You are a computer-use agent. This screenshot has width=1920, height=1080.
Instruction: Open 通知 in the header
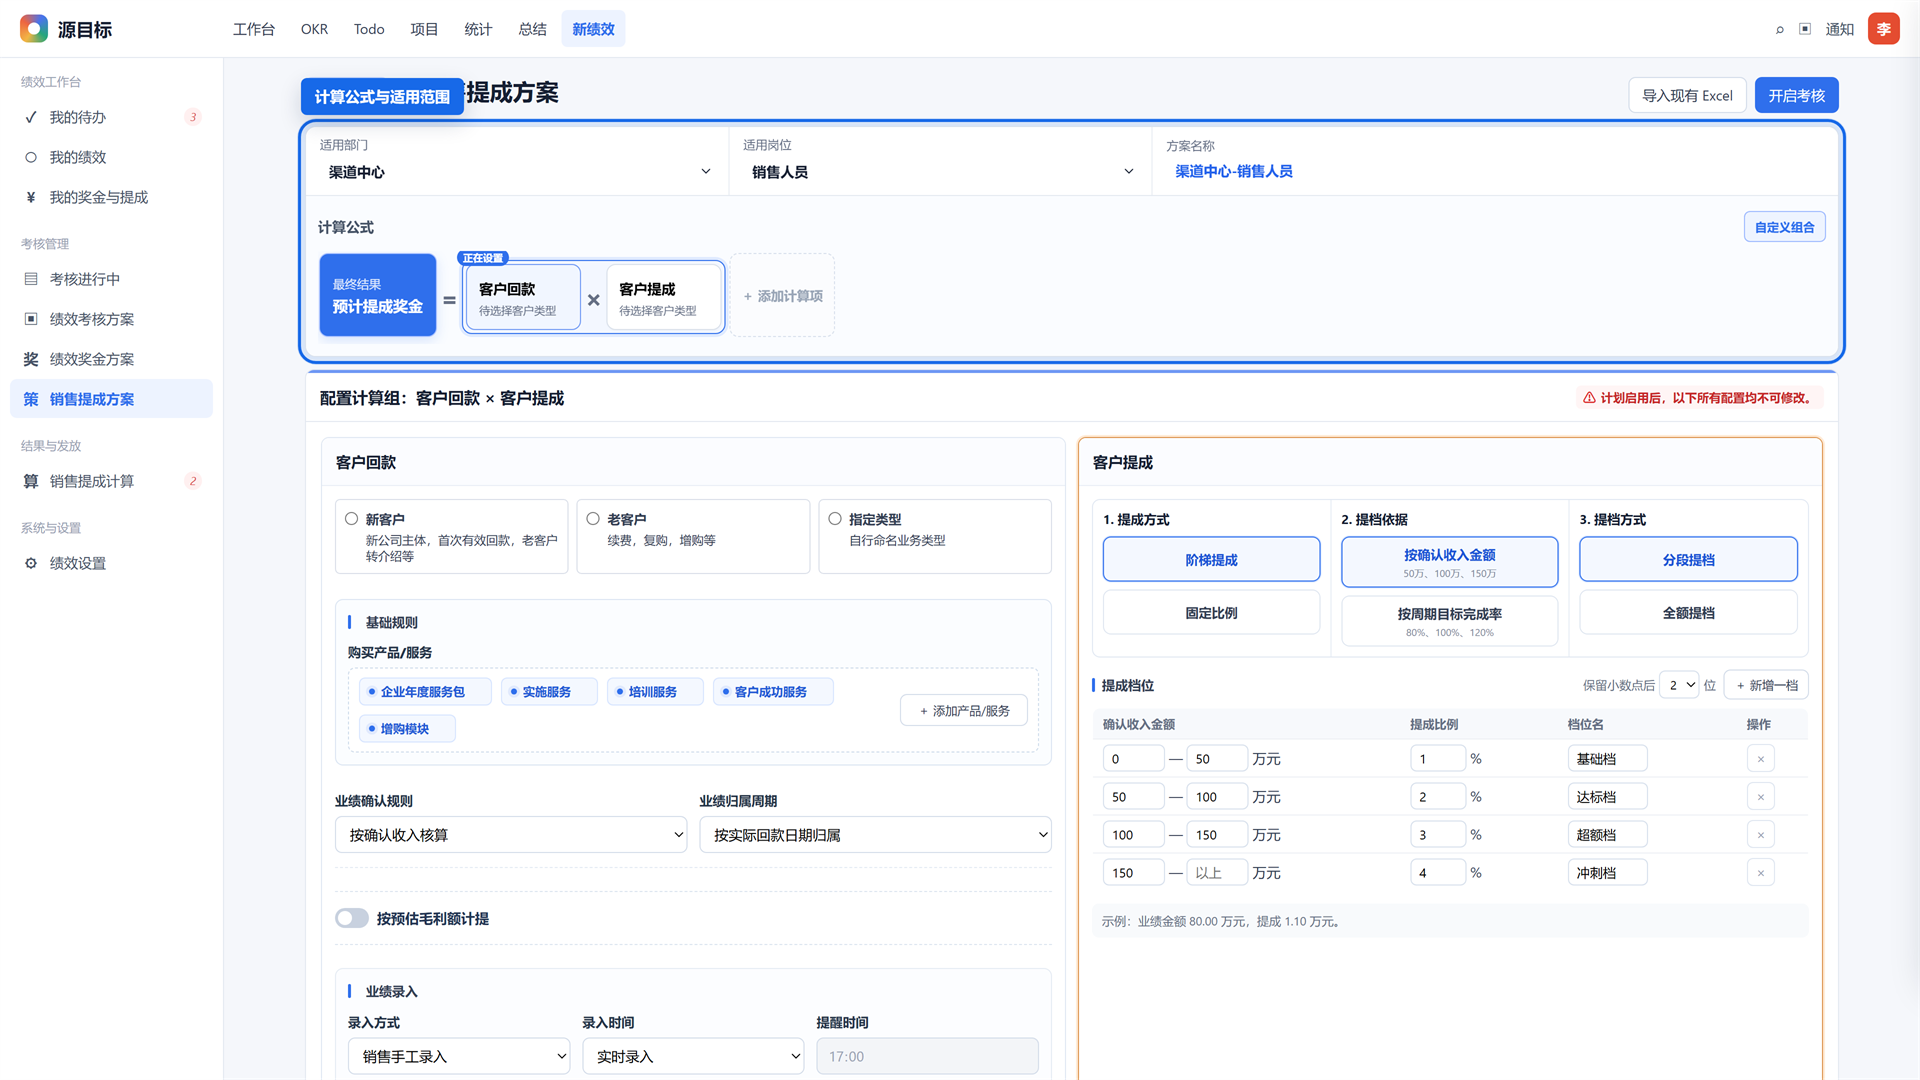(1840, 29)
